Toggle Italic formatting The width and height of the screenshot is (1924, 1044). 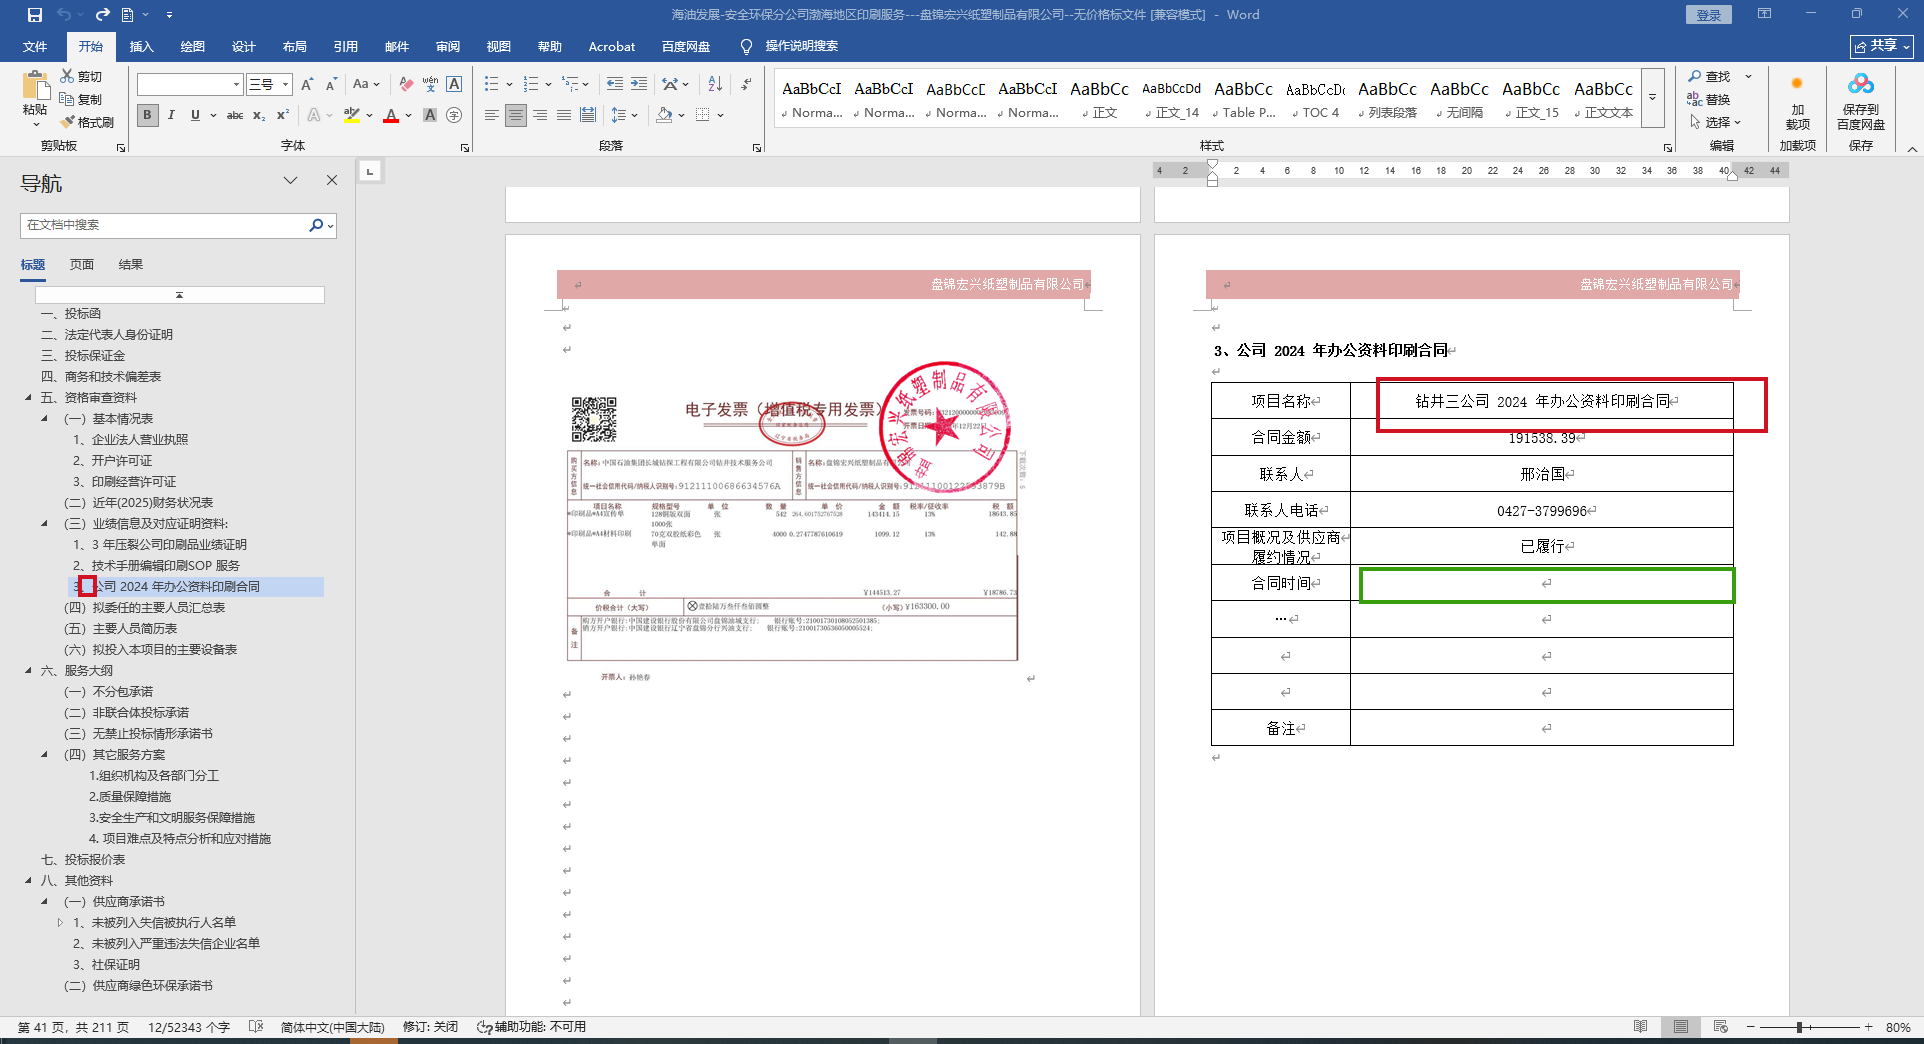point(171,115)
